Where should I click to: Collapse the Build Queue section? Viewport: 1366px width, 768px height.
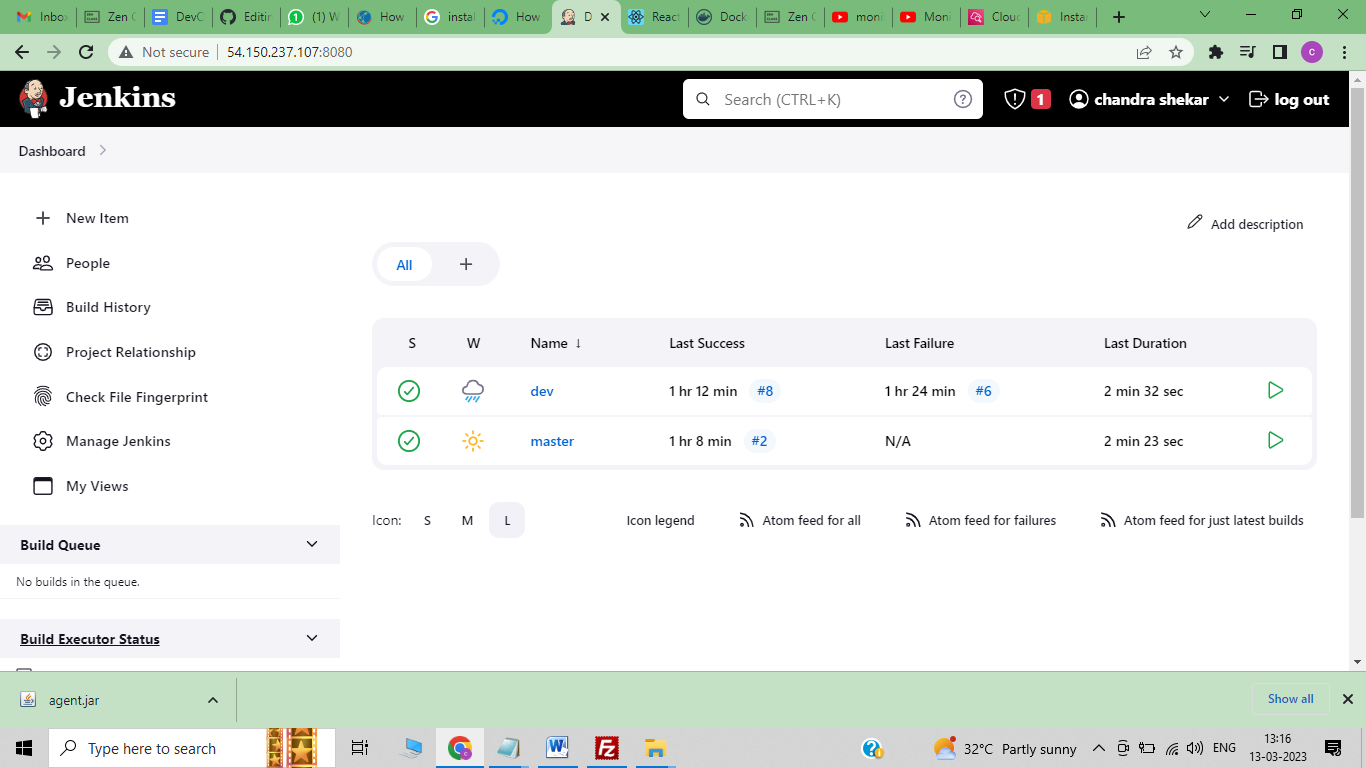coord(311,544)
